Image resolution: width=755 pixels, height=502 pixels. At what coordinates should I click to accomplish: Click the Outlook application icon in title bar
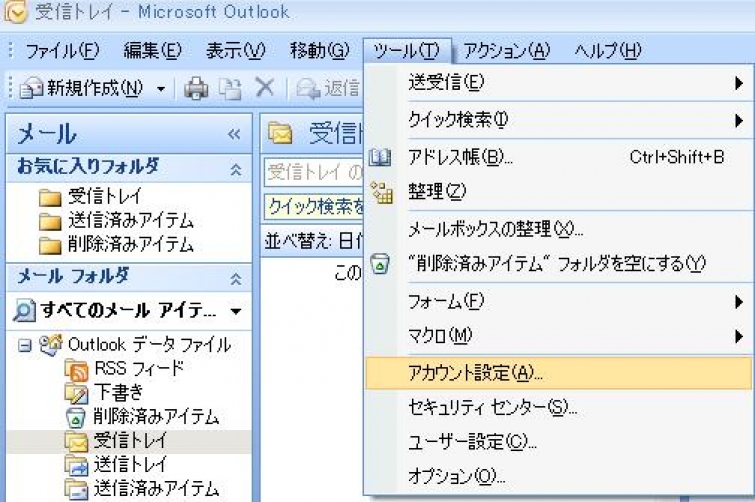point(14,12)
